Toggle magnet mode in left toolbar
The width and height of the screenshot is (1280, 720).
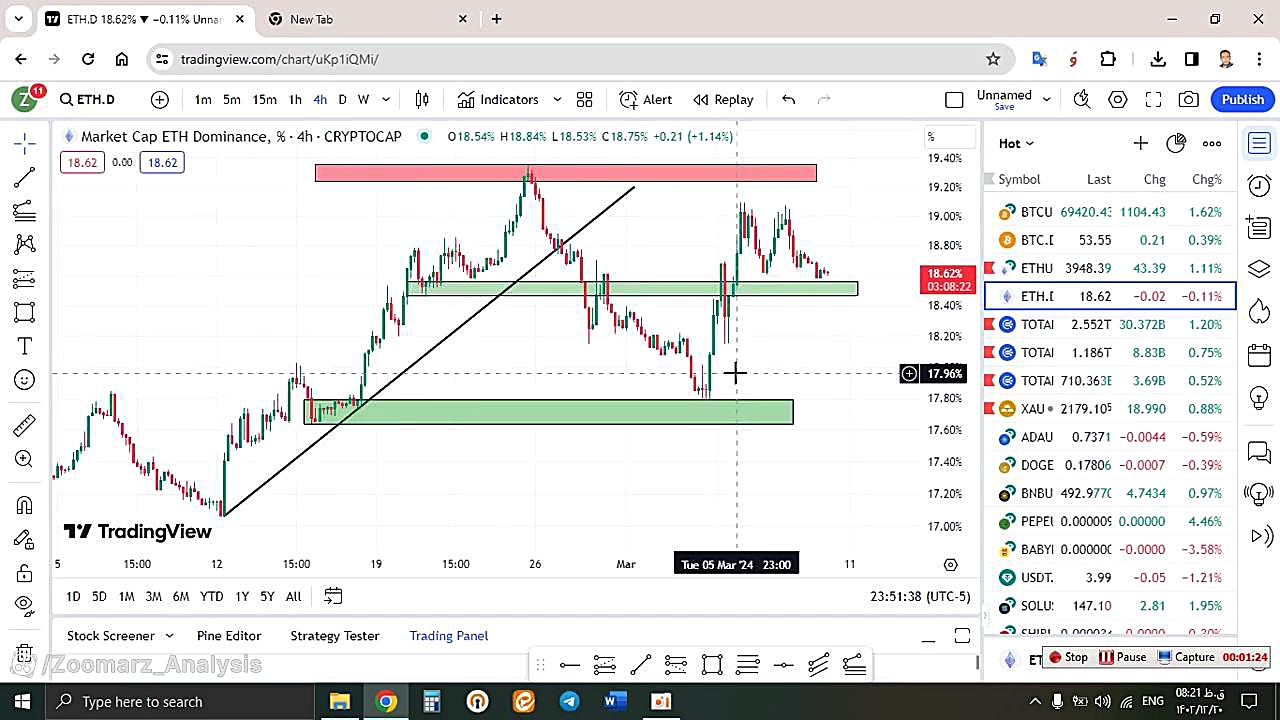(25, 505)
